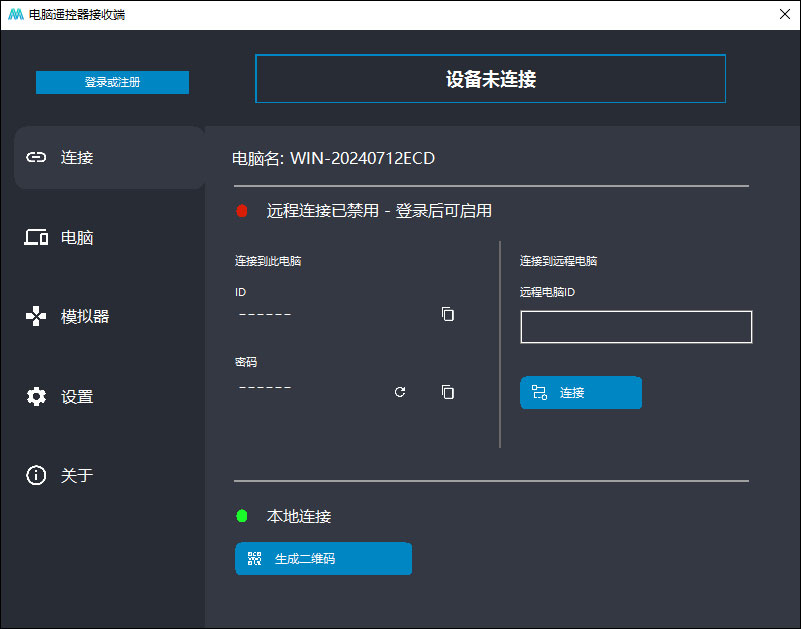The height and width of the screenshot is (629, 801).
Task: Click the 设备未连接 status banner
Action: click(x=490, y=78)
